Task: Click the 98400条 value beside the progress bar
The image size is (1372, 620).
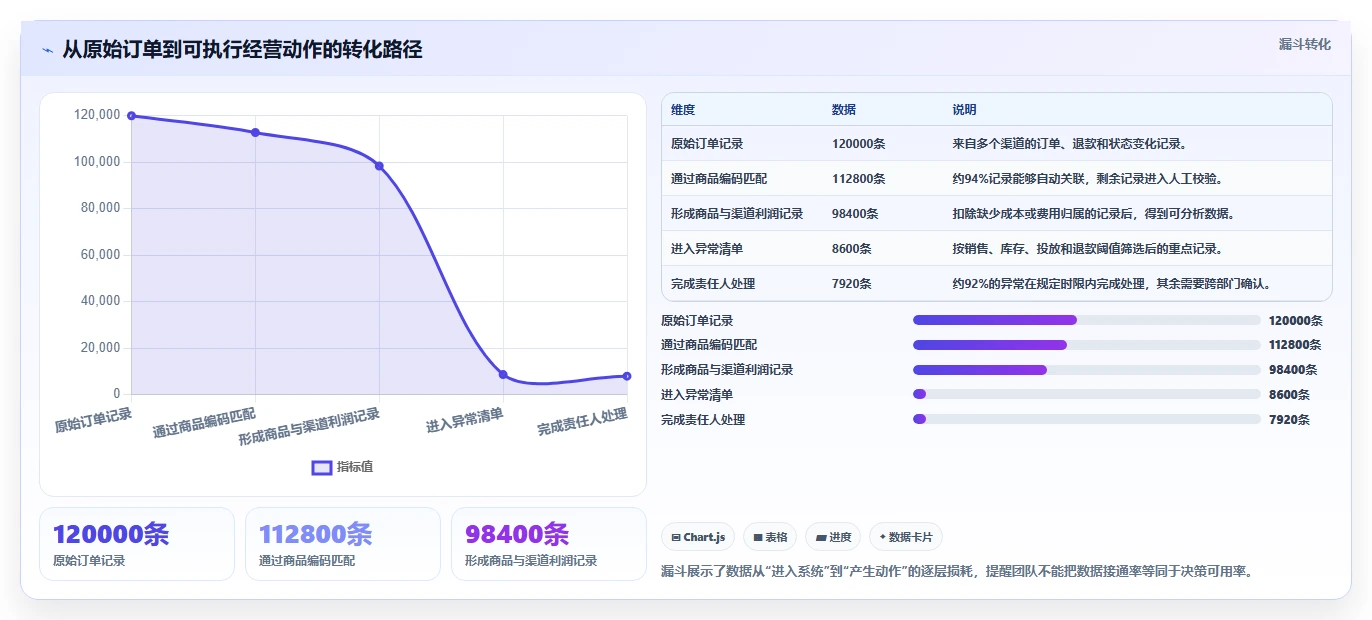Action: [x=1293, y=370]
